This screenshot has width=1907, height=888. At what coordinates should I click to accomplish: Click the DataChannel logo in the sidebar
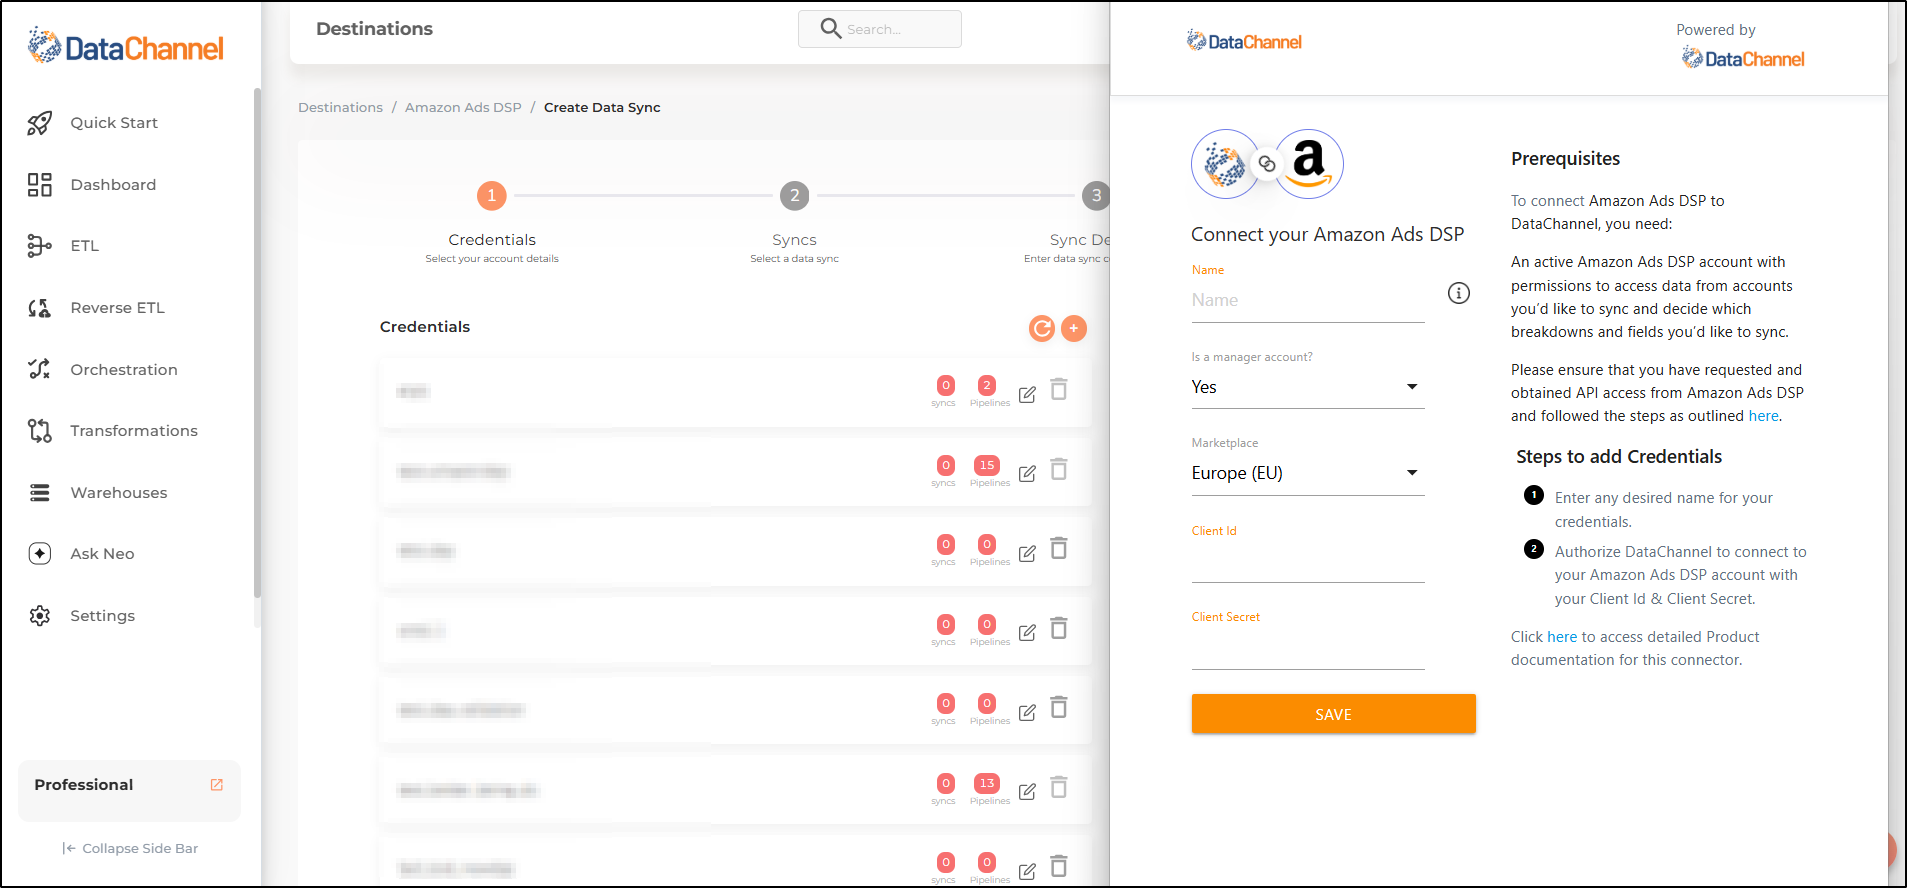tap(125, 47)
